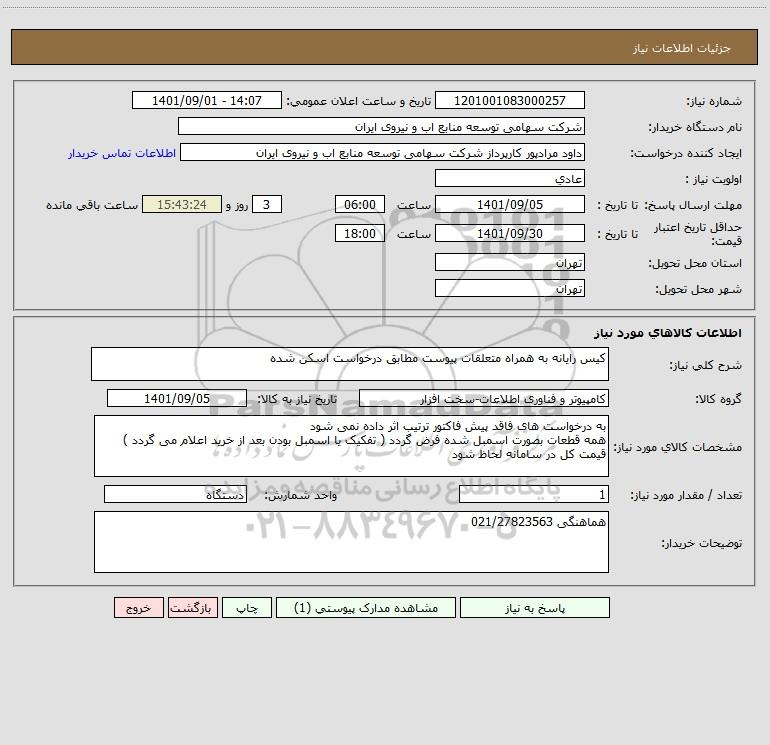Click the پاسخ به نیاز button
Image resolution: width=770 pixels, height=745 pixels.
(x=535, y=607)
